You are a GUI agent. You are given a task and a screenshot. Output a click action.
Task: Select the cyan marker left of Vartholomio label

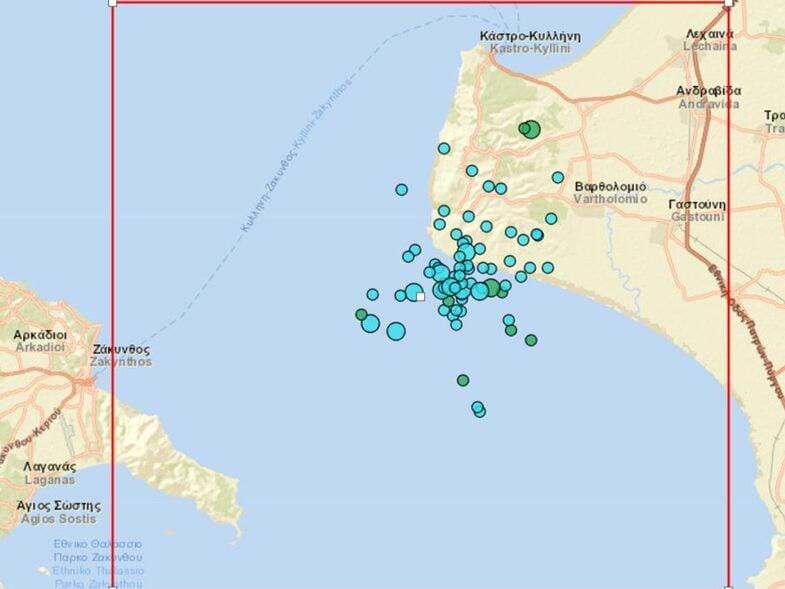(558, 177)
